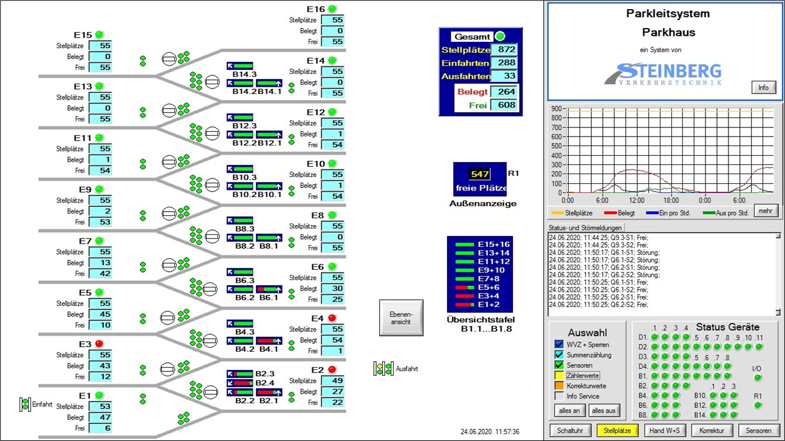The image size is (785, 441).
Task: Switch to the Schaltuhr mode
Action: click(570, 430)
